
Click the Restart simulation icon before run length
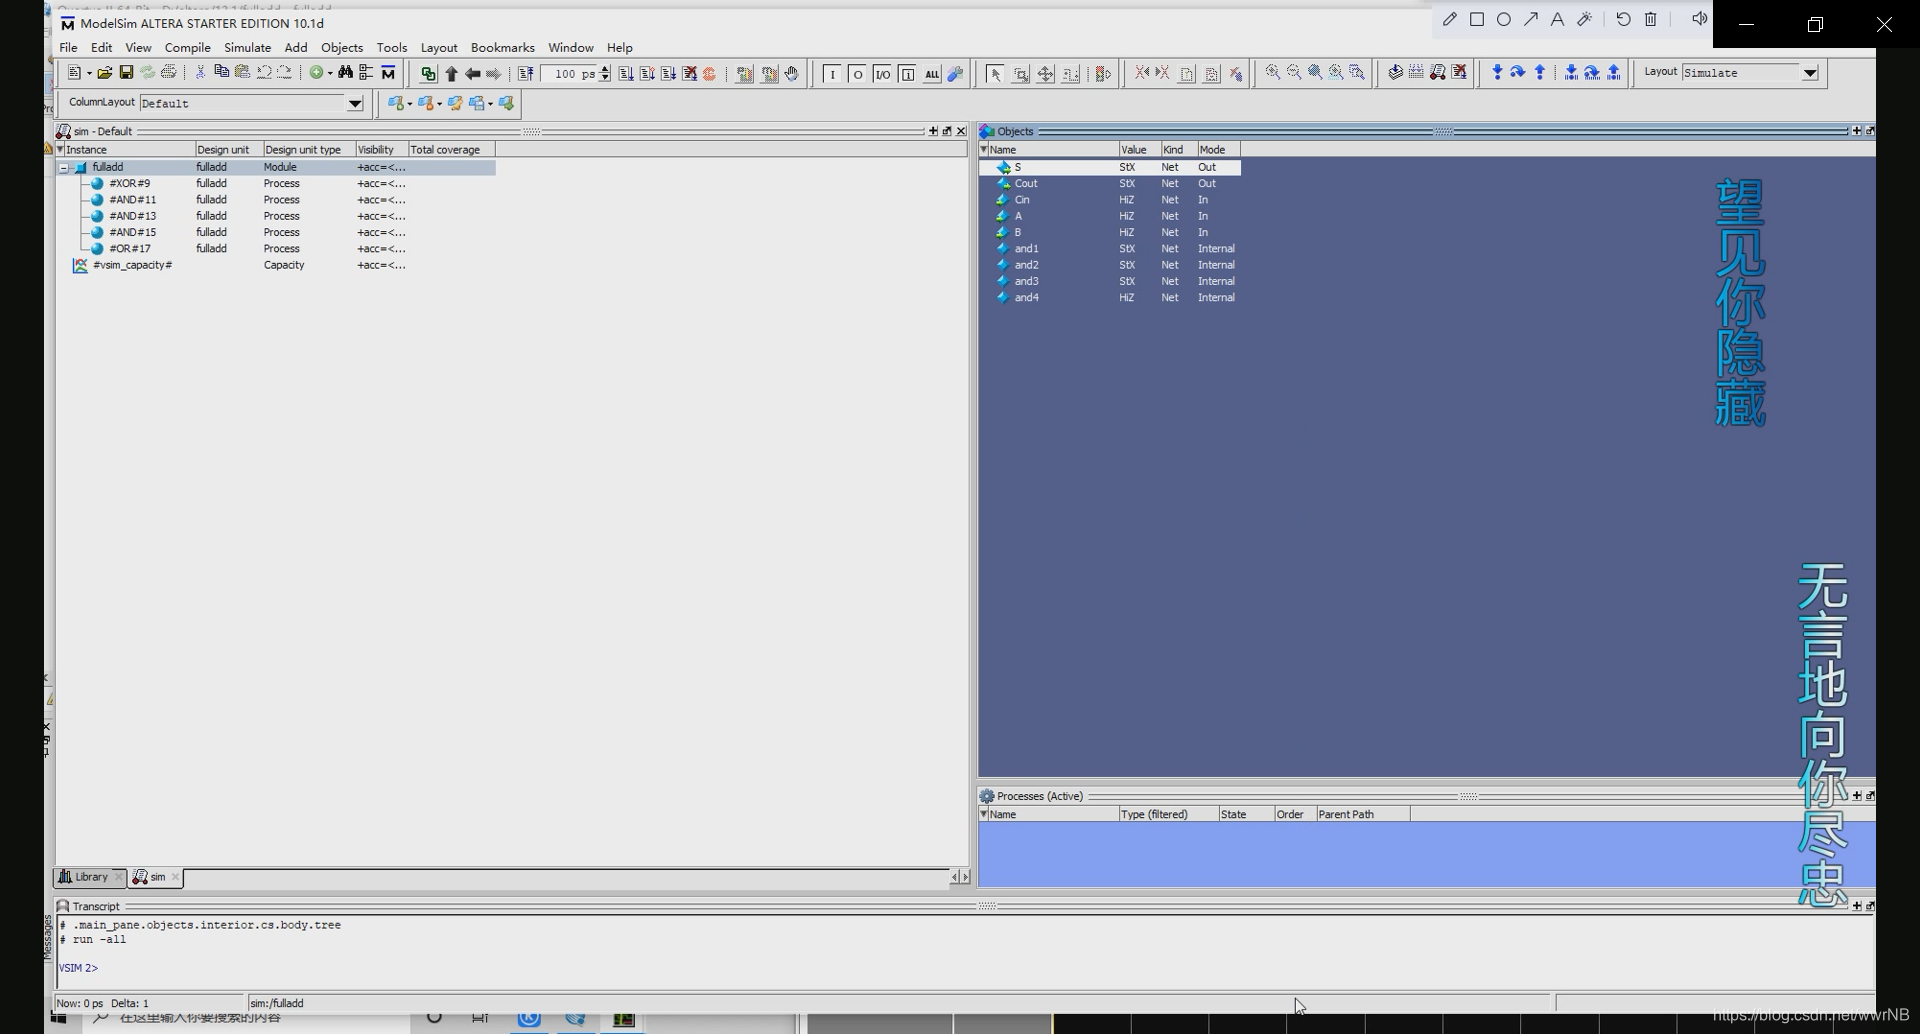[x=525, y=73]
